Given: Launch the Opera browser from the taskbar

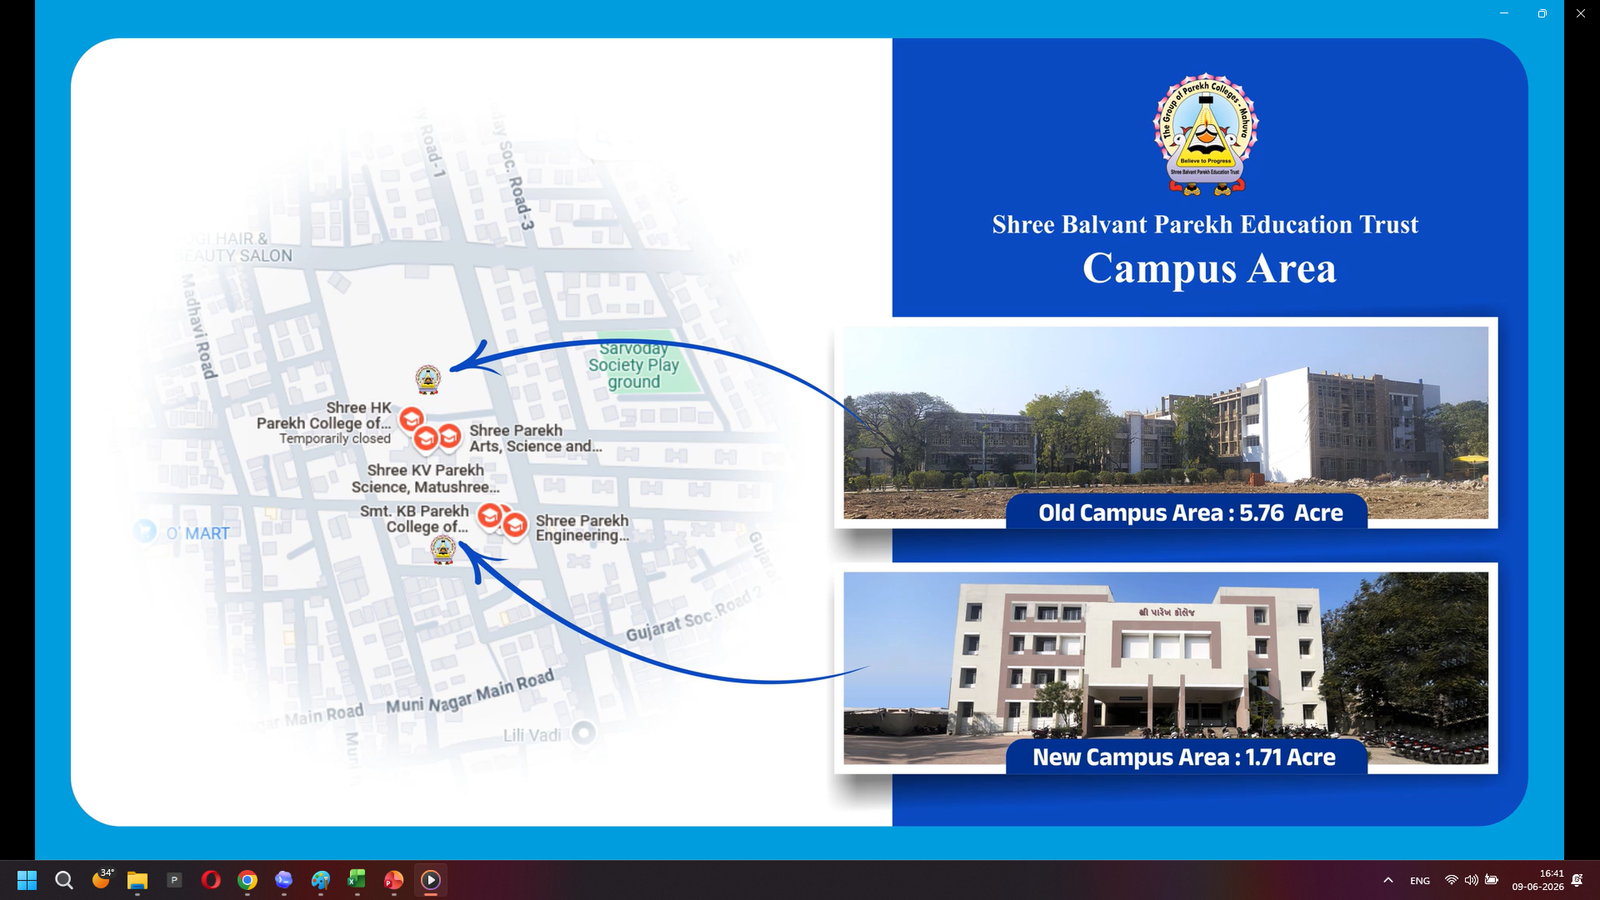Looking at the screenshot, I should (211, 880).
